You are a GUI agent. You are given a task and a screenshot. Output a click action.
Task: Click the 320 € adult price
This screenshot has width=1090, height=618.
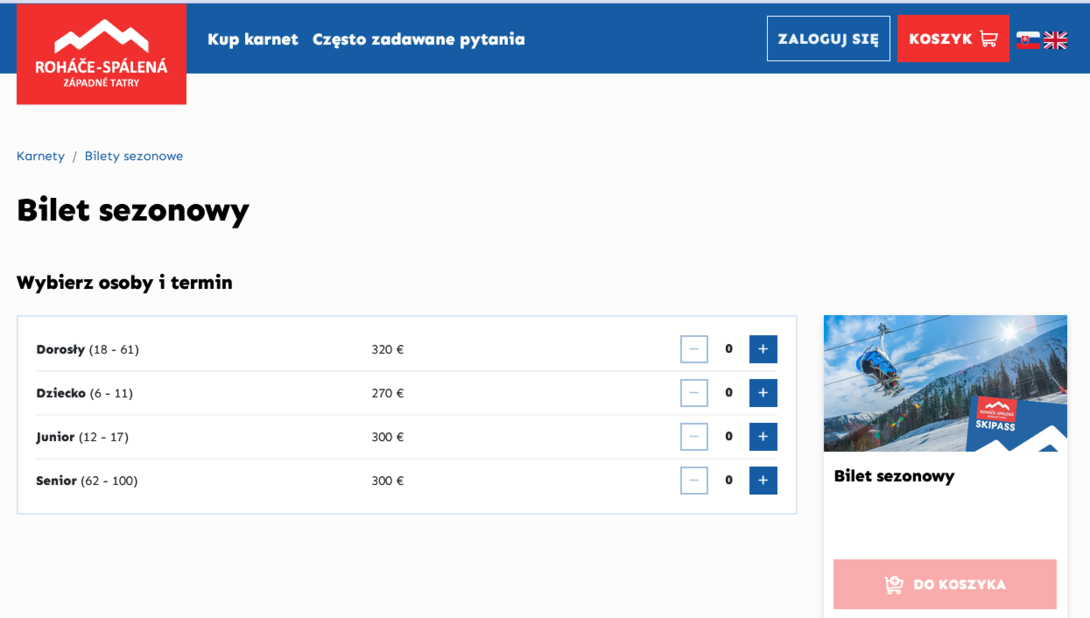click(387, 349)
